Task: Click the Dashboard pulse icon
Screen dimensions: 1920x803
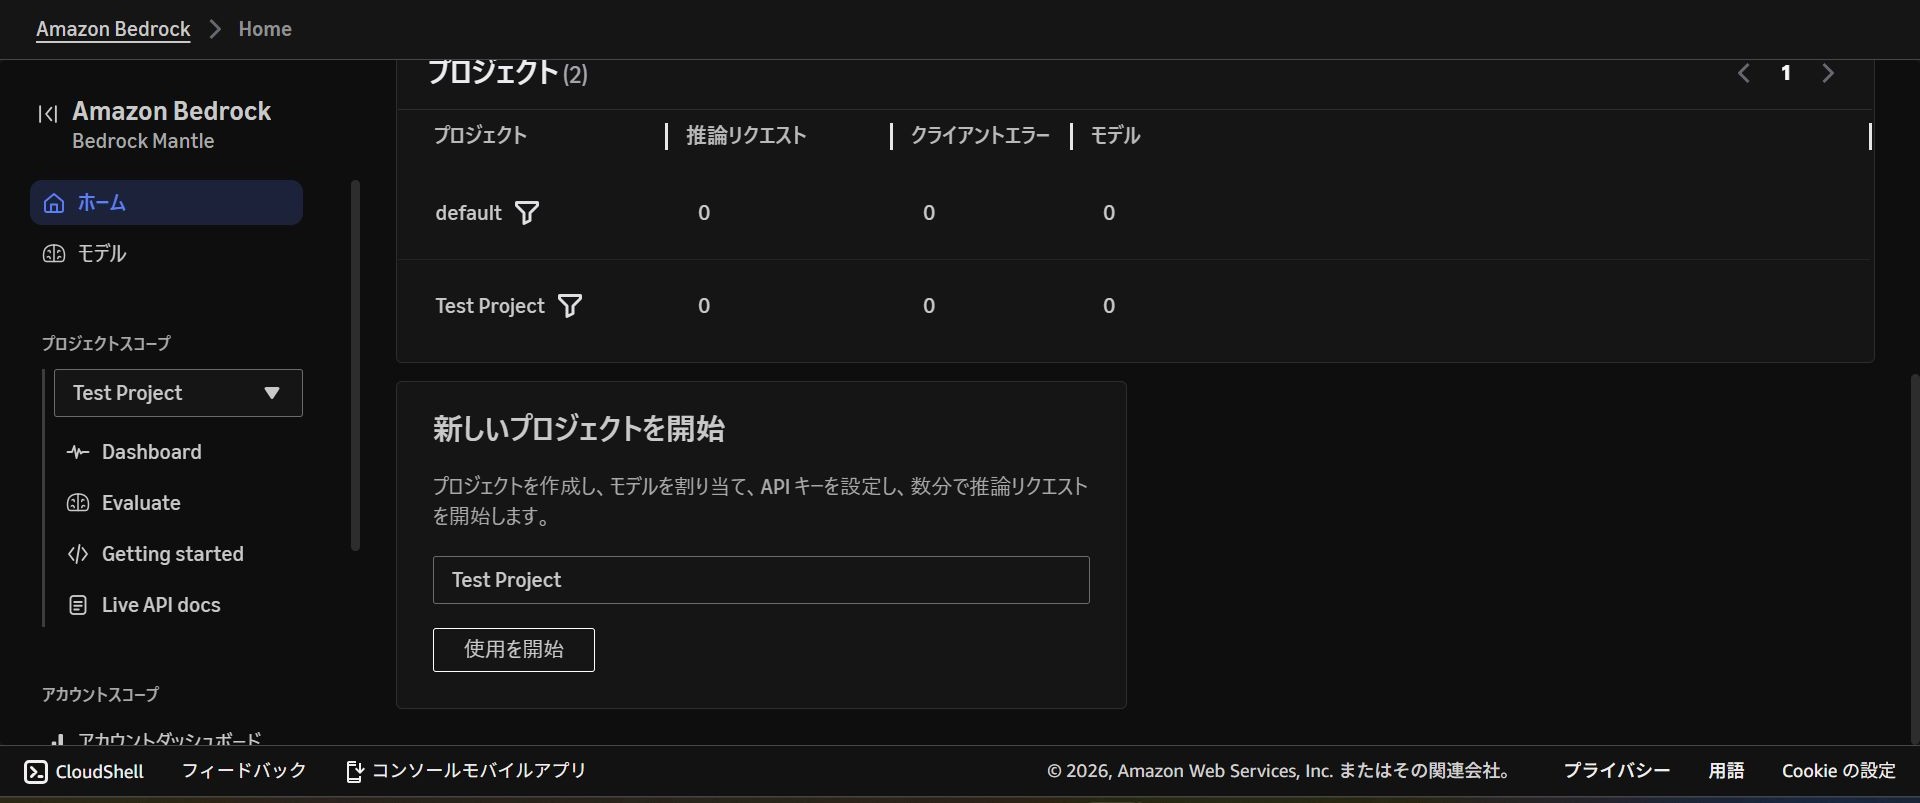Action: coord(78,452)
